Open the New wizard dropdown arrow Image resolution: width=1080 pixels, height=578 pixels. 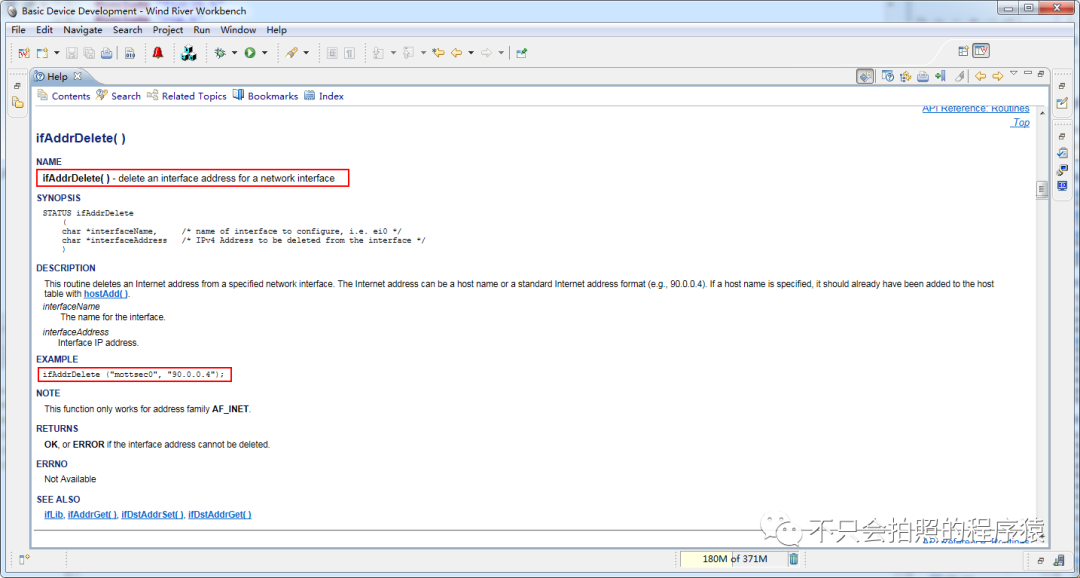click(56, 53)
